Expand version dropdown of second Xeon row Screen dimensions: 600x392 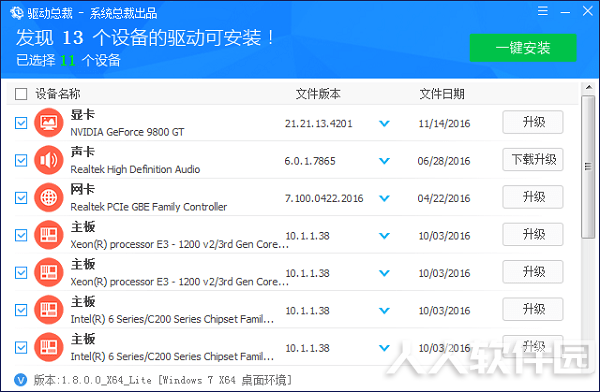click(384, 273)
